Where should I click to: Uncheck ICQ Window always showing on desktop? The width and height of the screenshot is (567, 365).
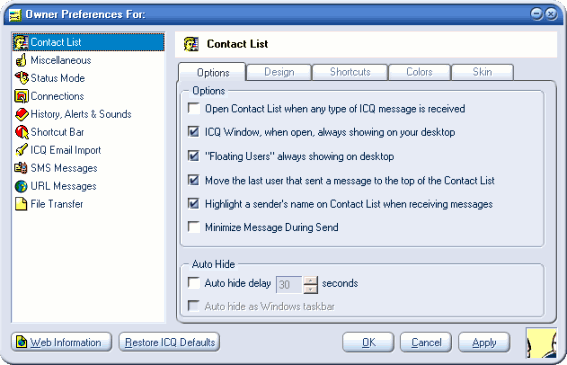click(193, 132)
